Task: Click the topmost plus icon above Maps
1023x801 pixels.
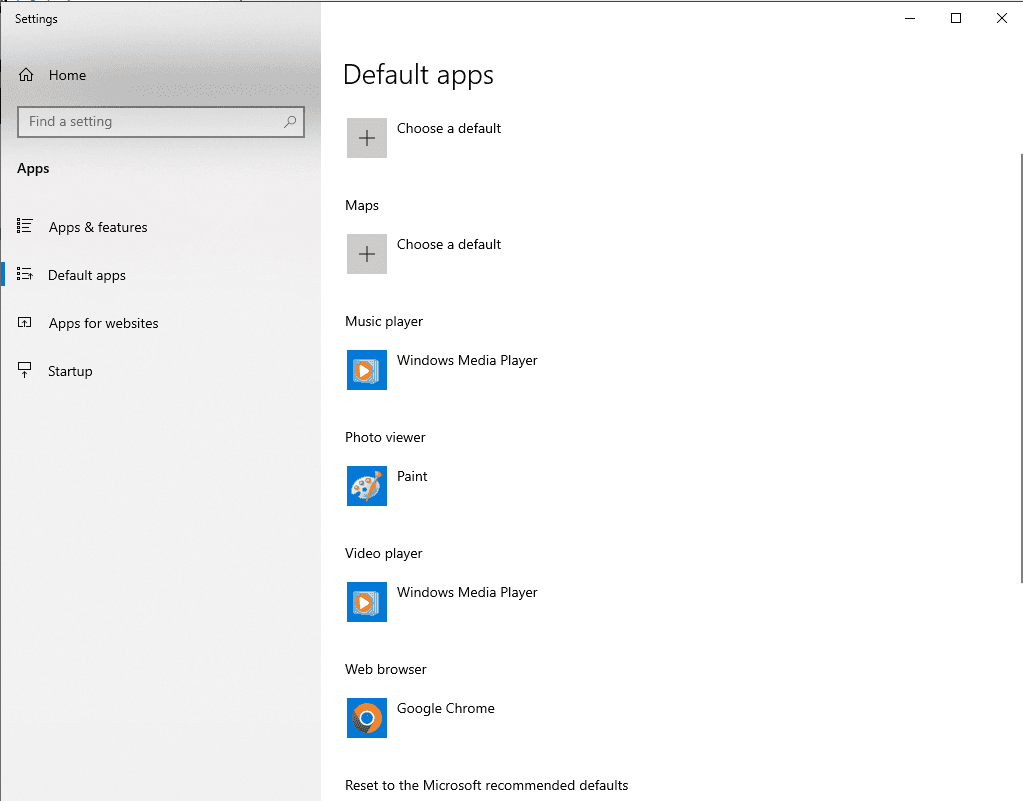Action: 366,138
